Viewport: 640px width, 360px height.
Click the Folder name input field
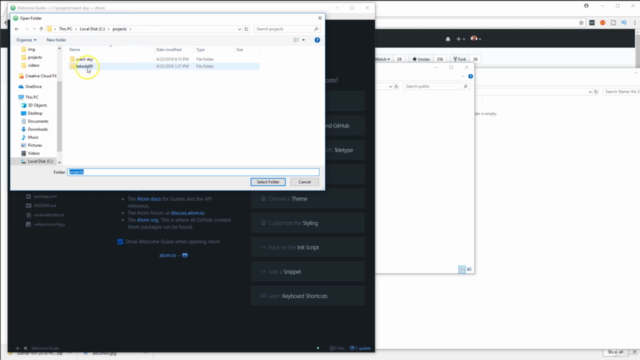point(193,172)
